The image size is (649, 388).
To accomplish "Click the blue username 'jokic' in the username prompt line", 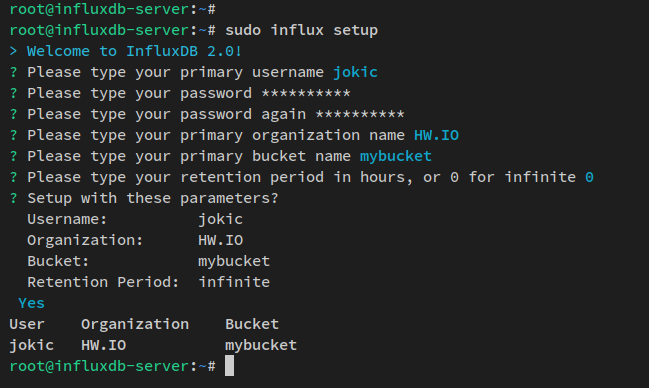I will coord(355,72).
